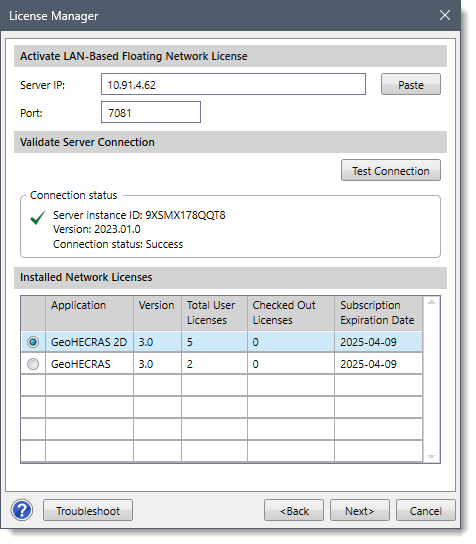Focus the Server IP input field
Screen dimensions: 476x544
pos(233,84)
